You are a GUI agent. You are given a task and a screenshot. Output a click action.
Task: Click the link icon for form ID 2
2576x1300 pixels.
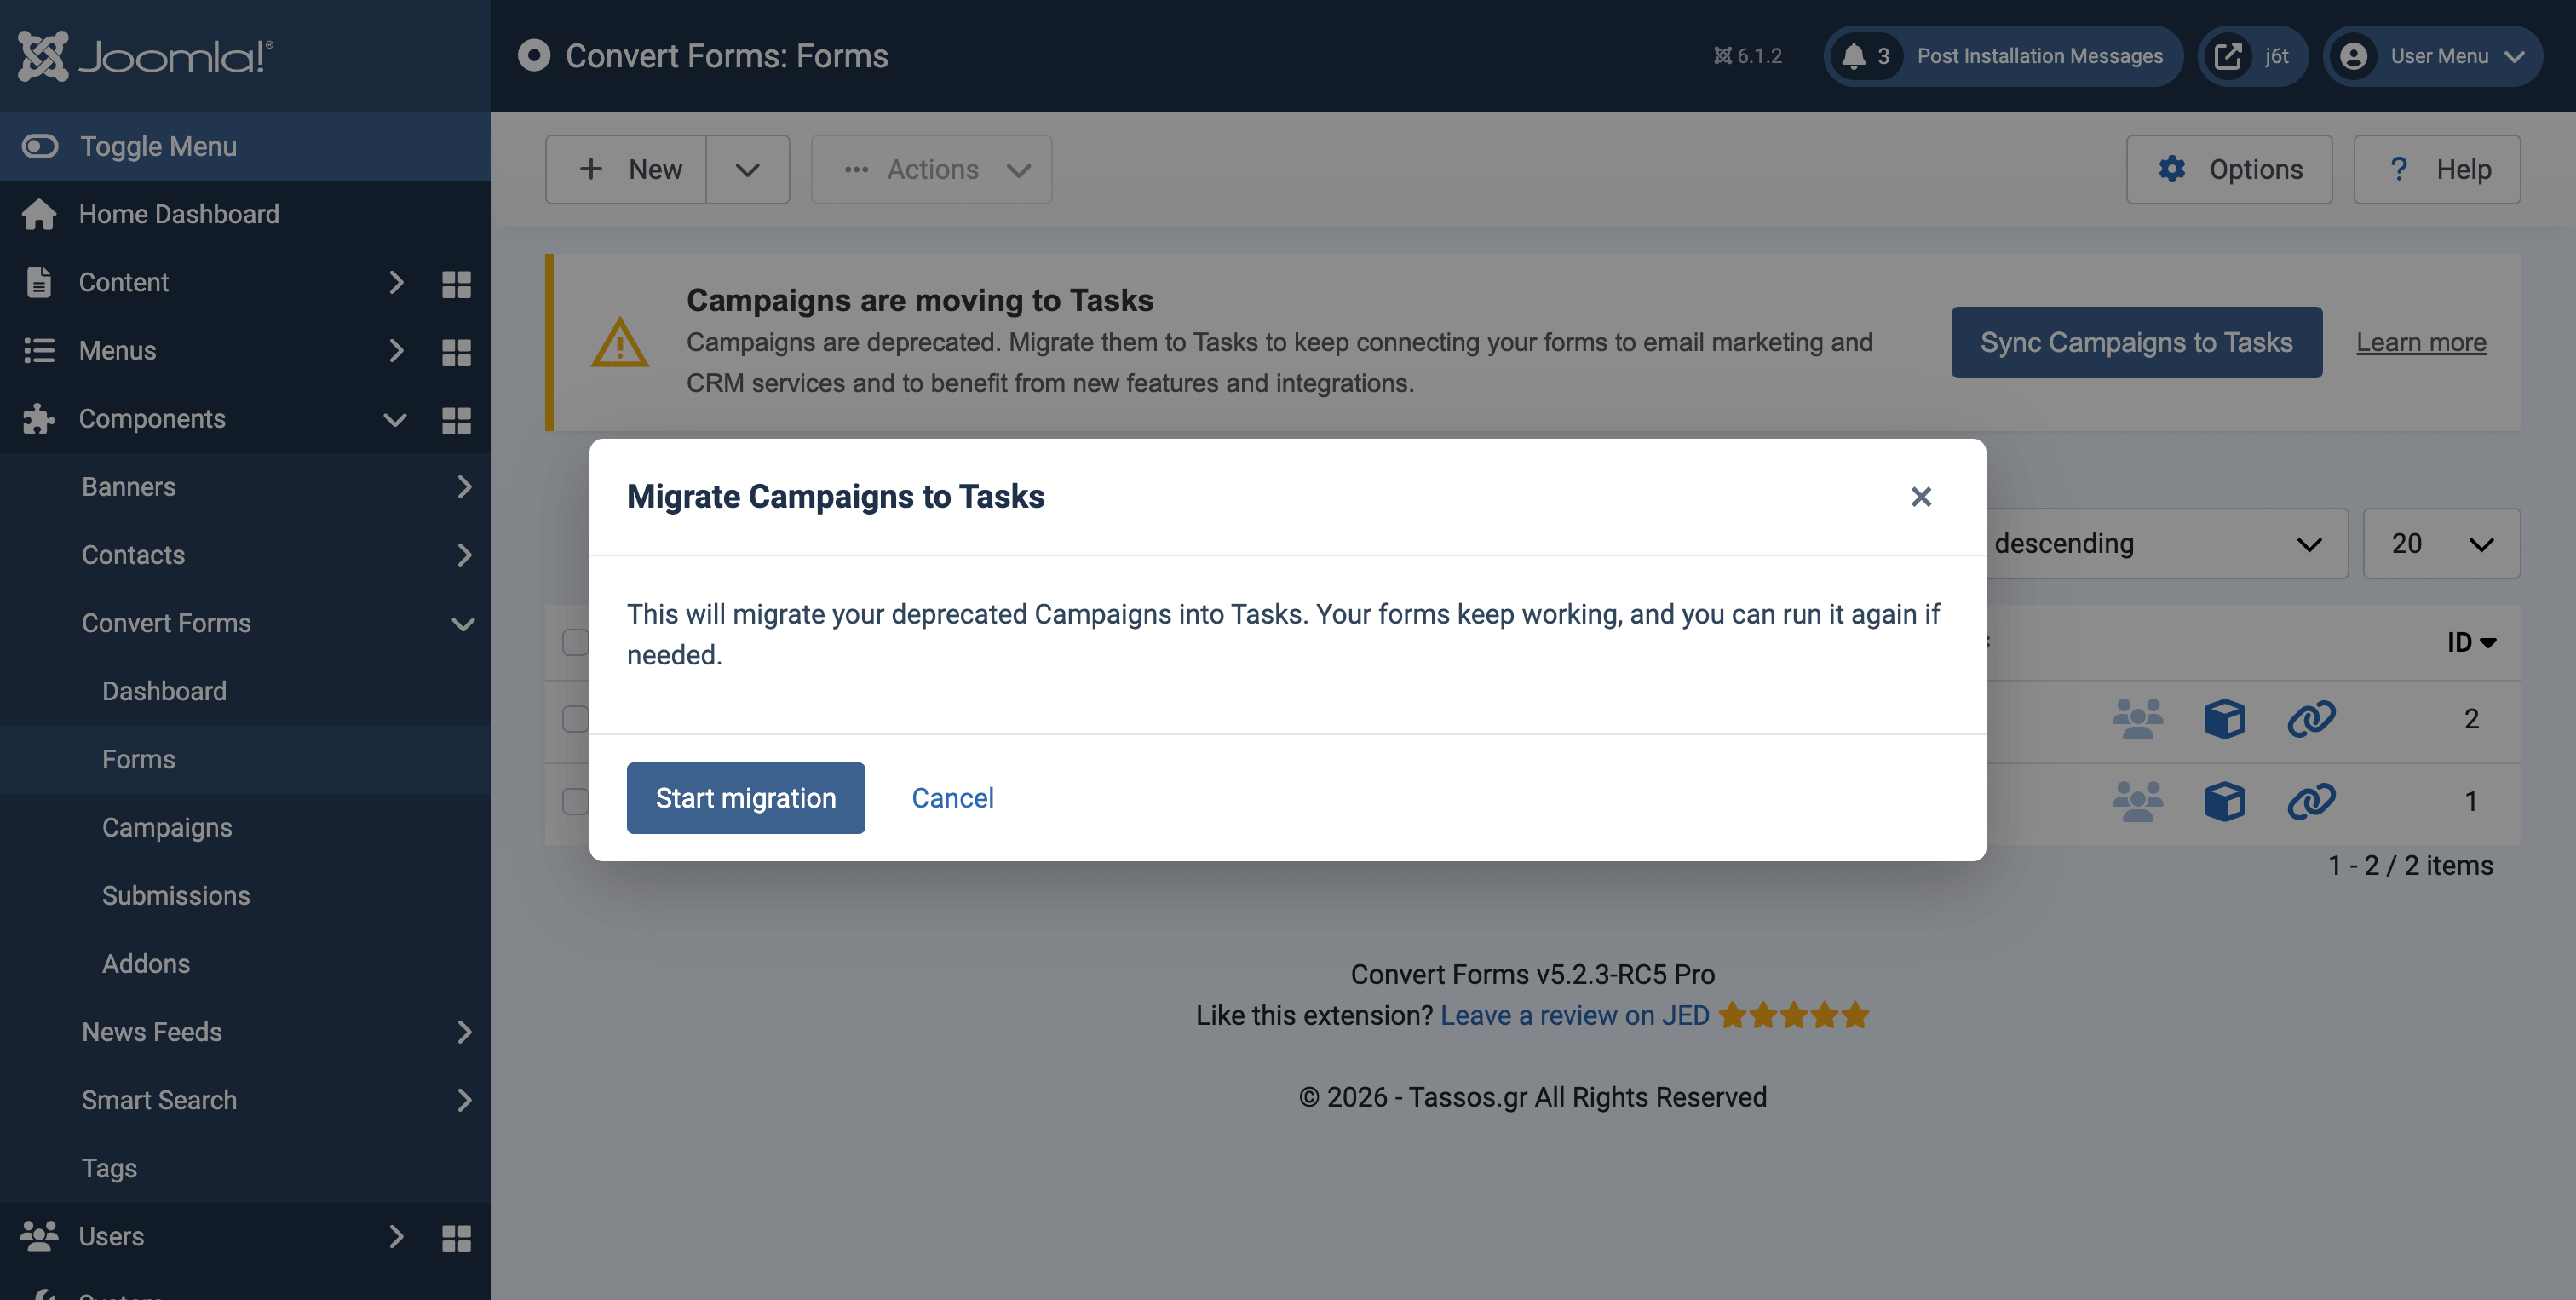(2311, 718)
